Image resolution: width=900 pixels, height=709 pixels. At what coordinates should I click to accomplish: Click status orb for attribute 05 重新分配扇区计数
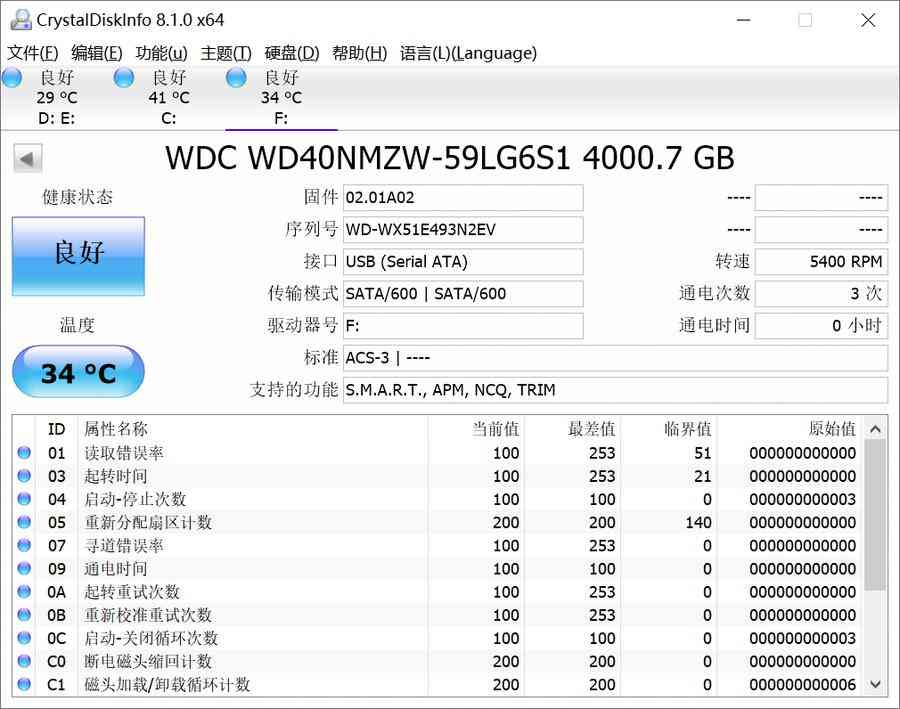(24, 522)
